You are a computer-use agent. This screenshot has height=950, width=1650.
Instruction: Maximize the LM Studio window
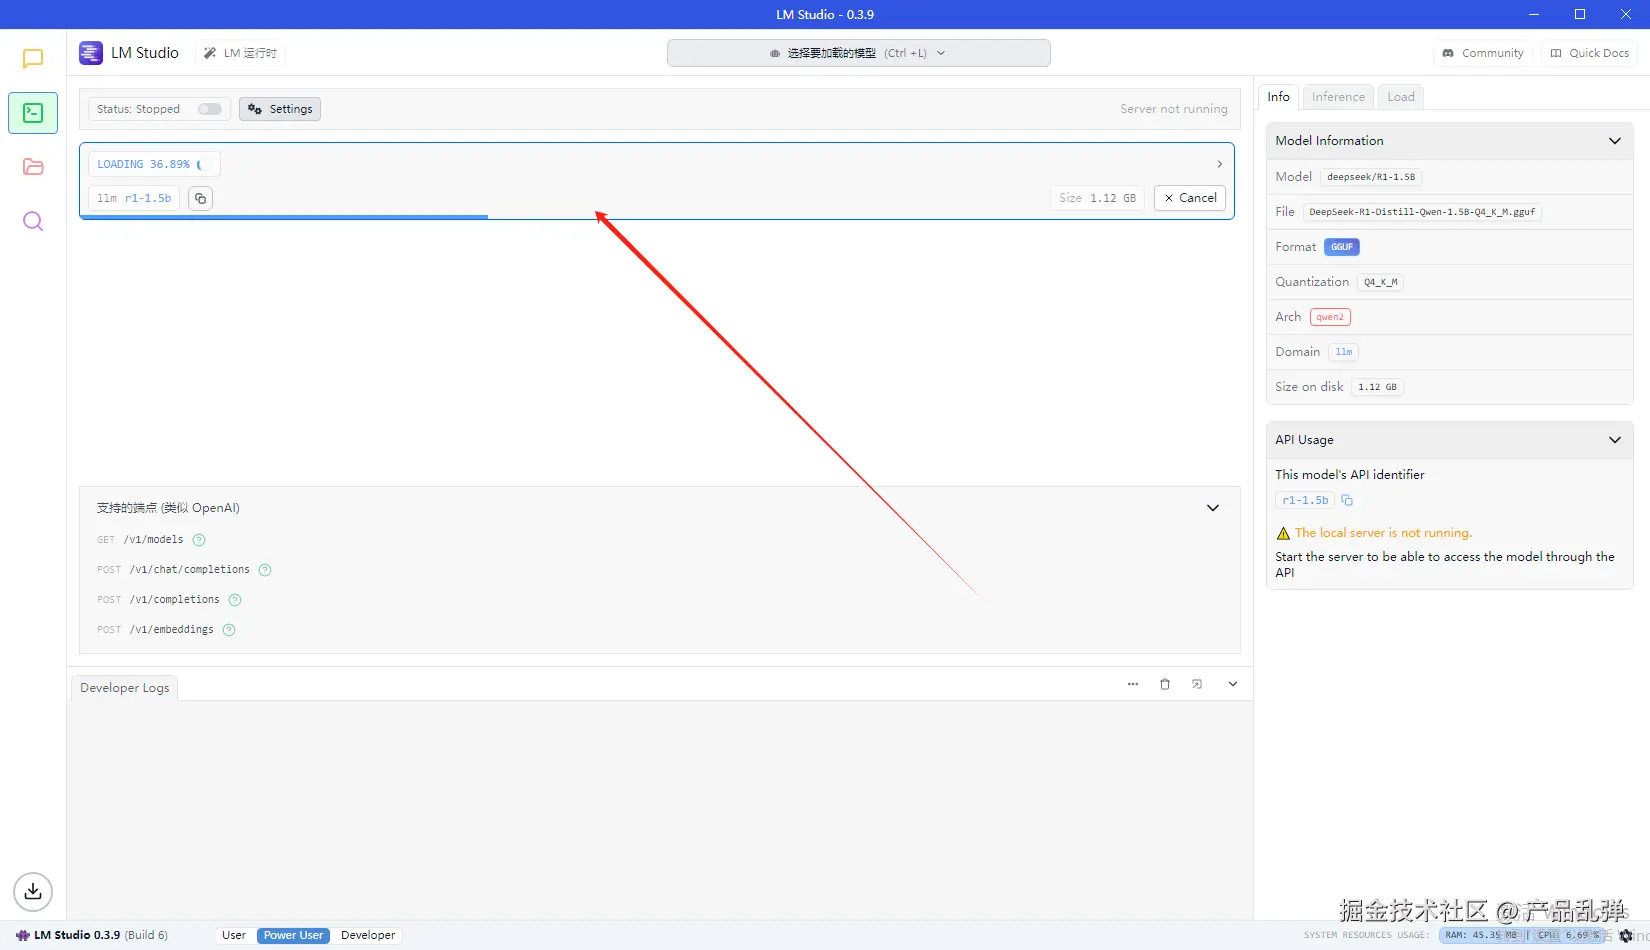coord(1580,14)
